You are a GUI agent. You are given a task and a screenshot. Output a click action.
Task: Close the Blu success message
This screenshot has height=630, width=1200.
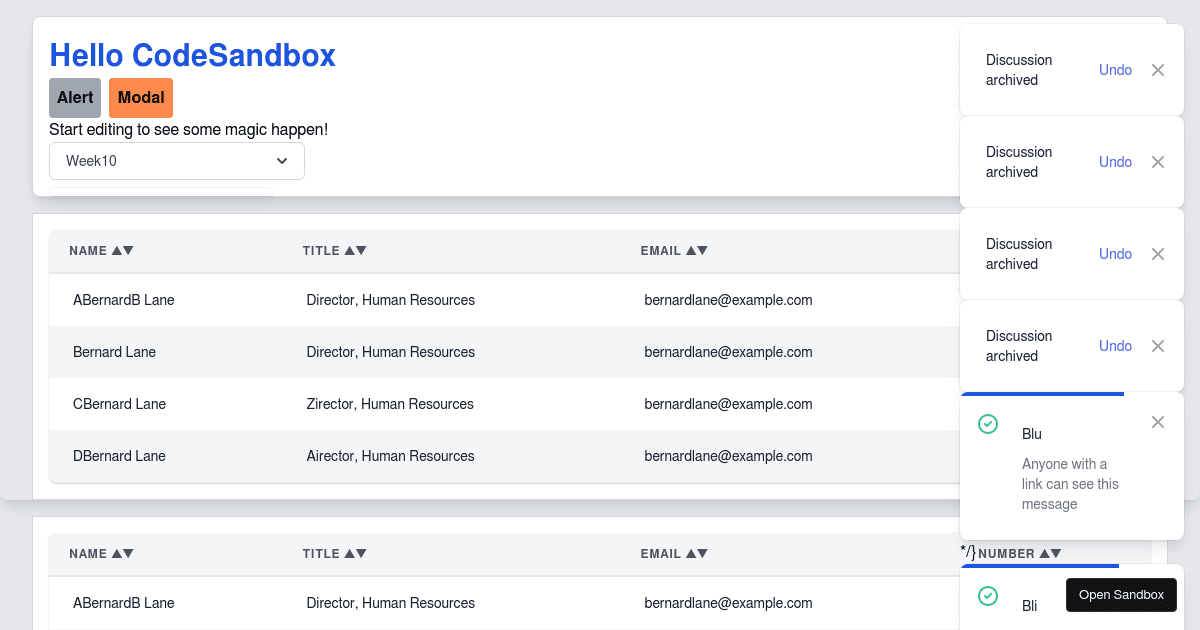pos(1157,422)
